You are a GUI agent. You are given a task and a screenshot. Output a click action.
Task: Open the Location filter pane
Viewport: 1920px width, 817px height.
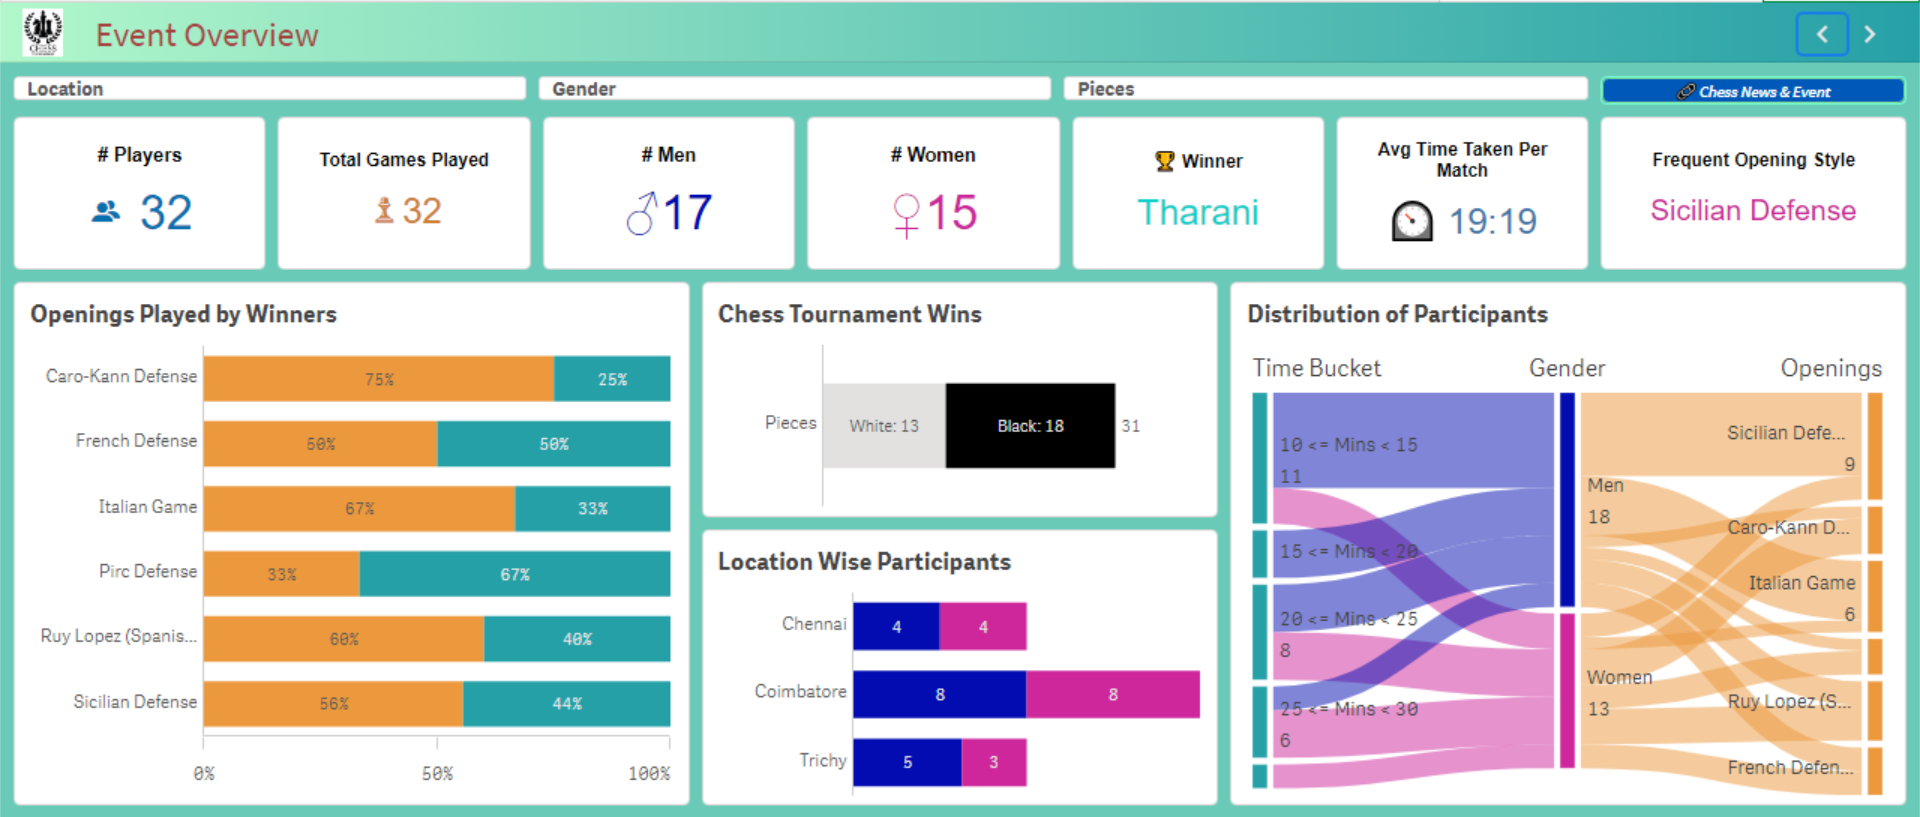pyautogui.click(x=270, y=89)
